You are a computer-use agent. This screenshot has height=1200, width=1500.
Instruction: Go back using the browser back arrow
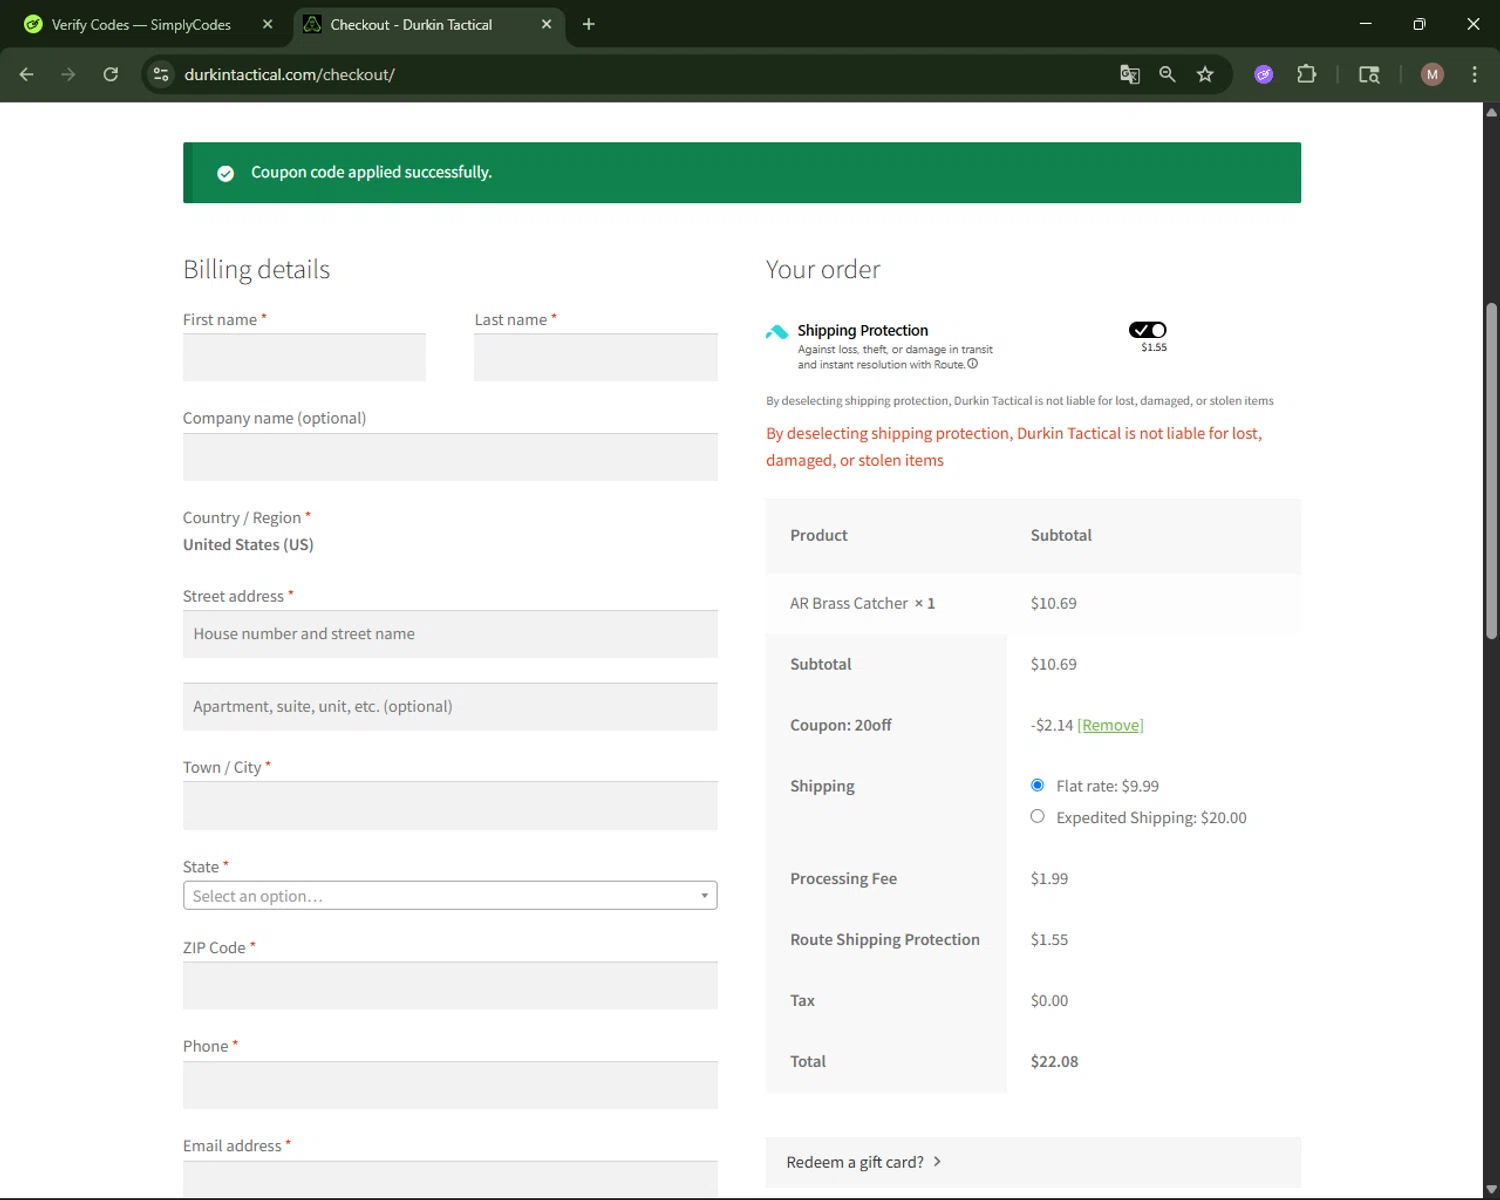27,74
